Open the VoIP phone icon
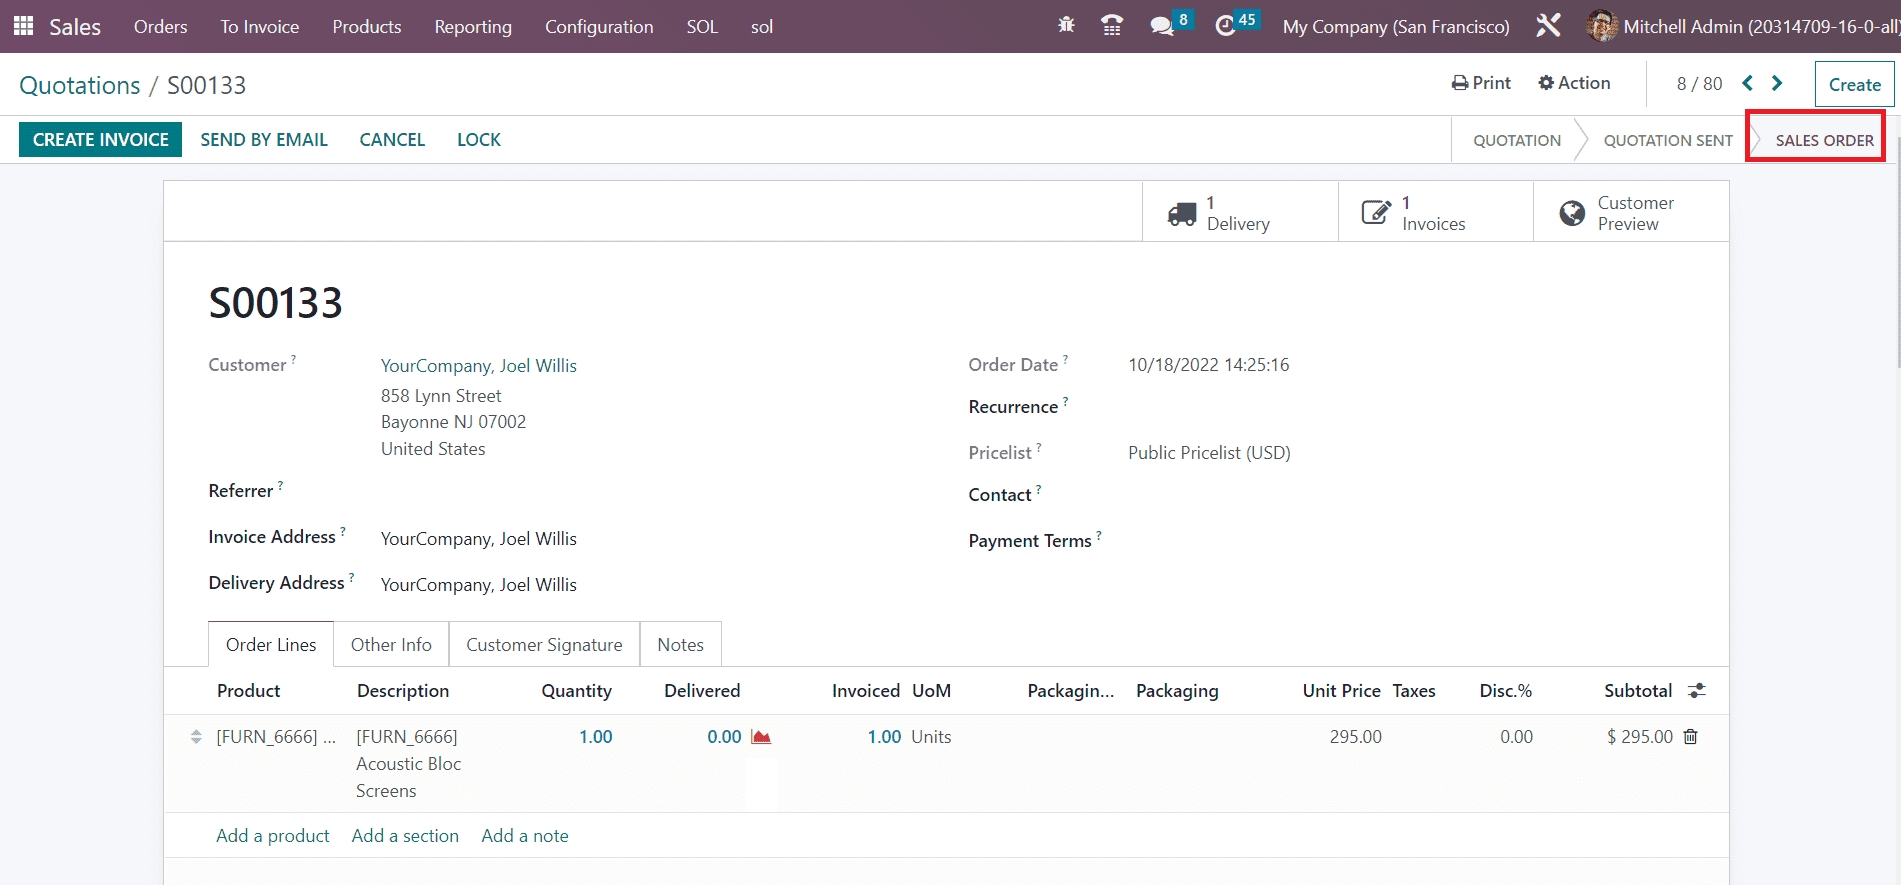The width and height of the screenshot is (1901, 885). [x=1111, y=26]
